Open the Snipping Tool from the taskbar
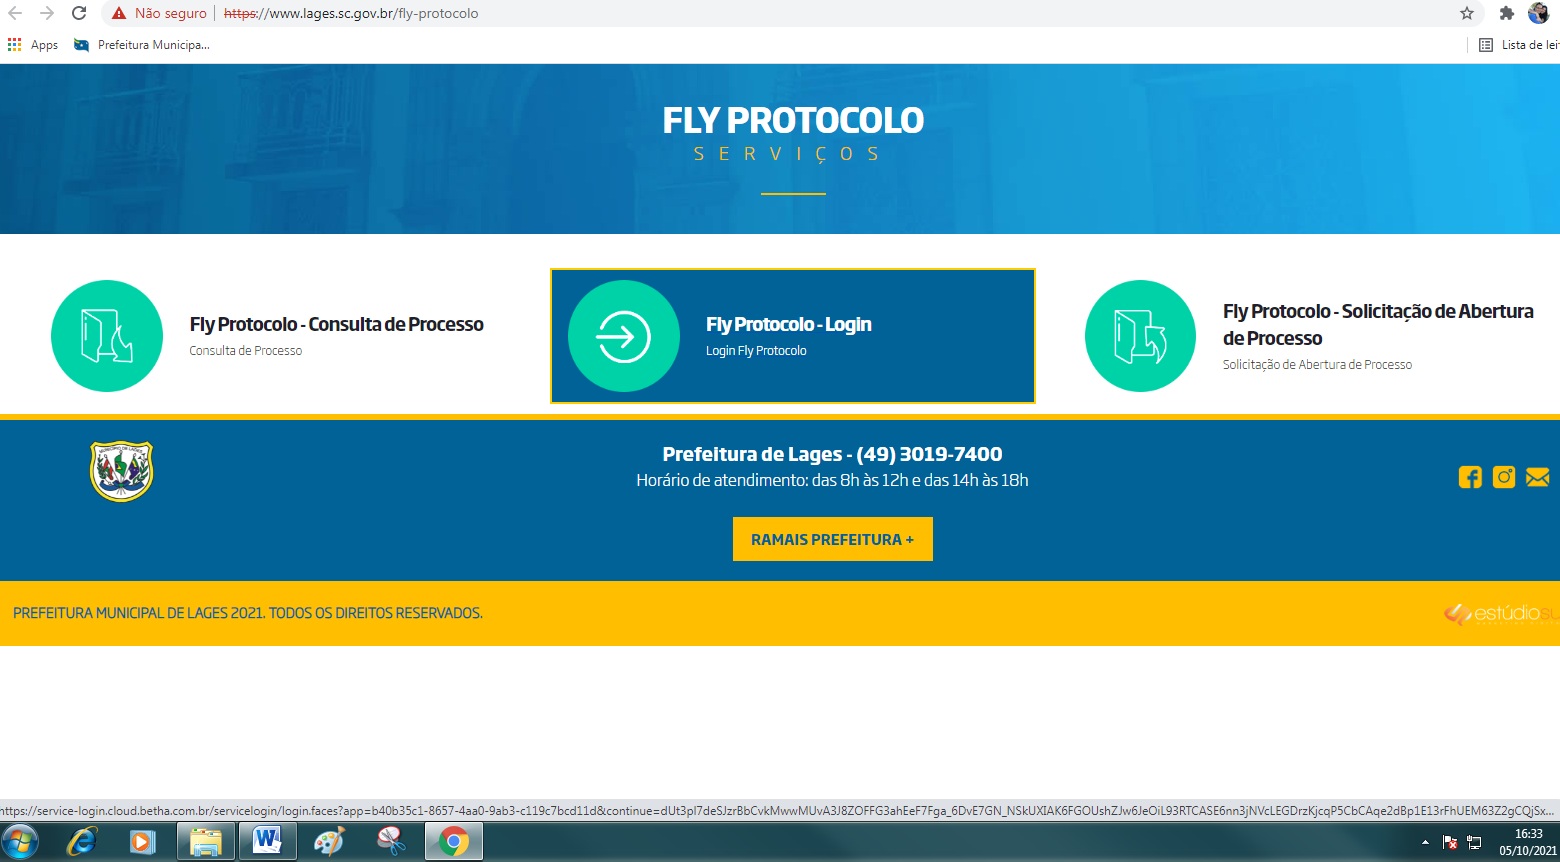1560x862 pixels. 391,841
